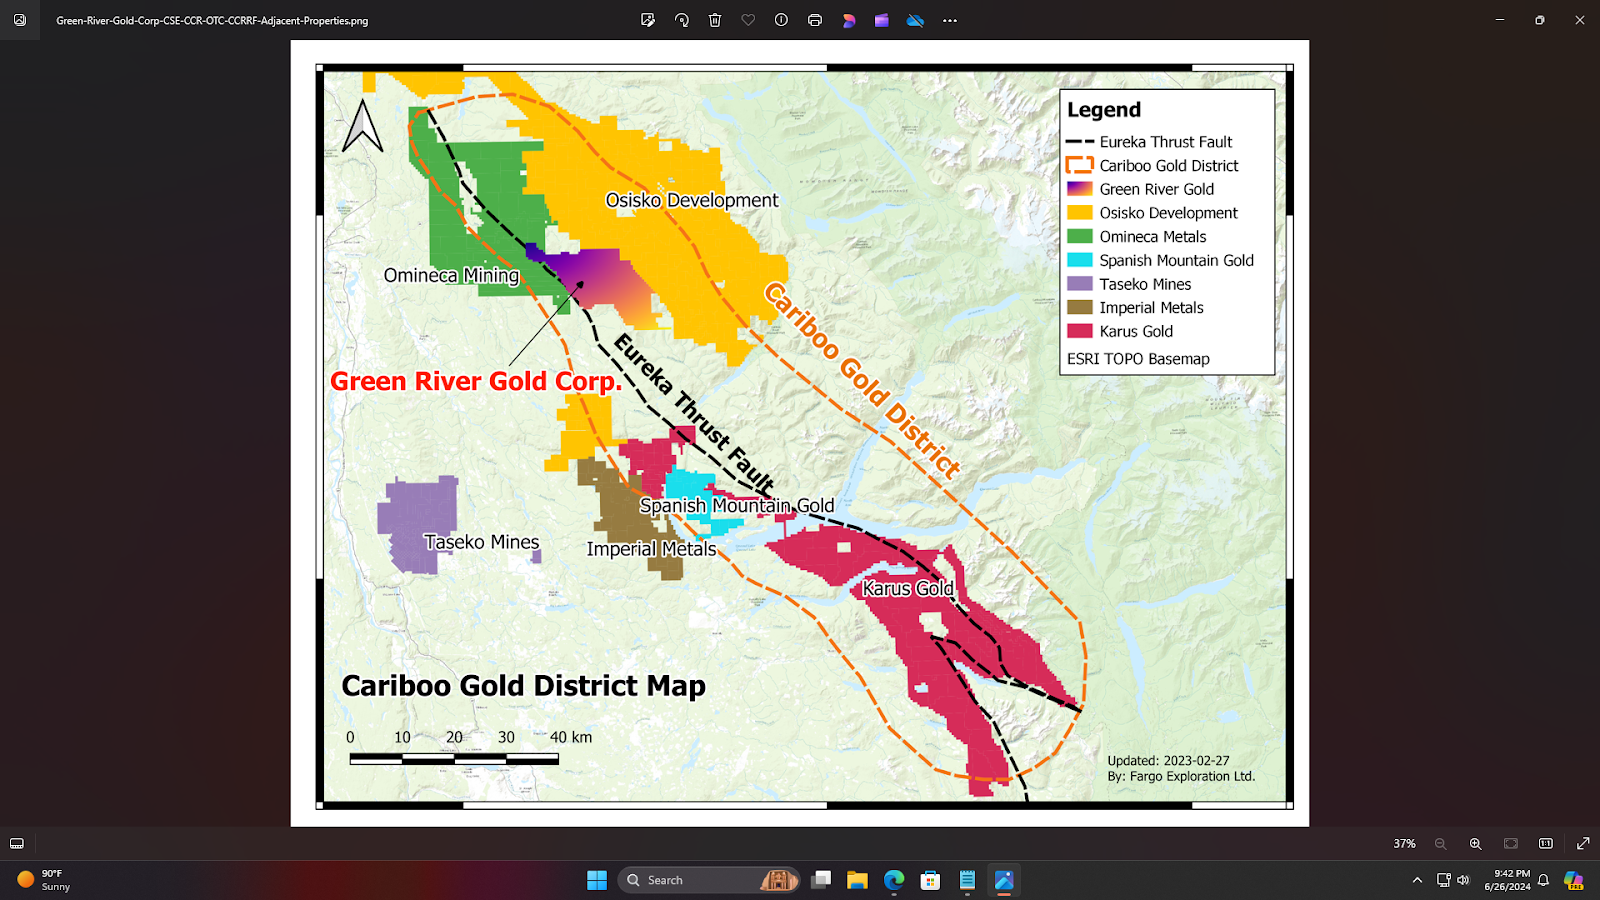Click the active Photos taskbar icon
Image resolution: width=1600 pixels, height=900 pixels.
(x=1004, y=880)
